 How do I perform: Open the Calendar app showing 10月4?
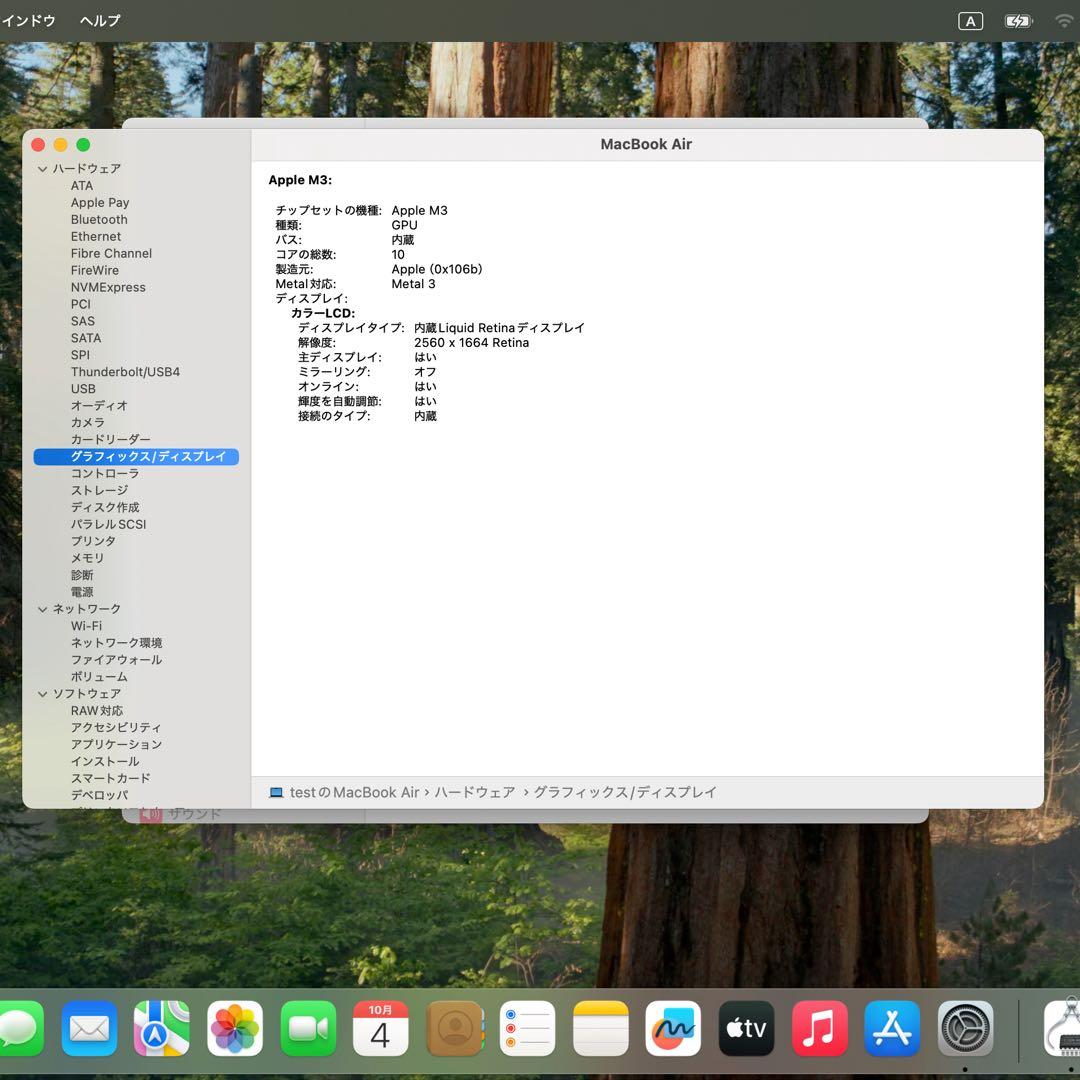click(x=380, y=1028)
